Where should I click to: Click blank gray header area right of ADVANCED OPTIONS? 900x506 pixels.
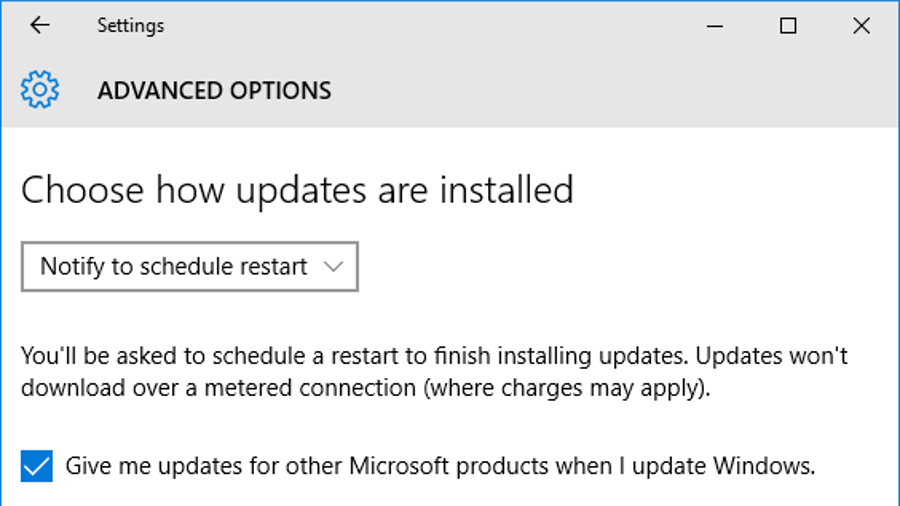[614, 91]
